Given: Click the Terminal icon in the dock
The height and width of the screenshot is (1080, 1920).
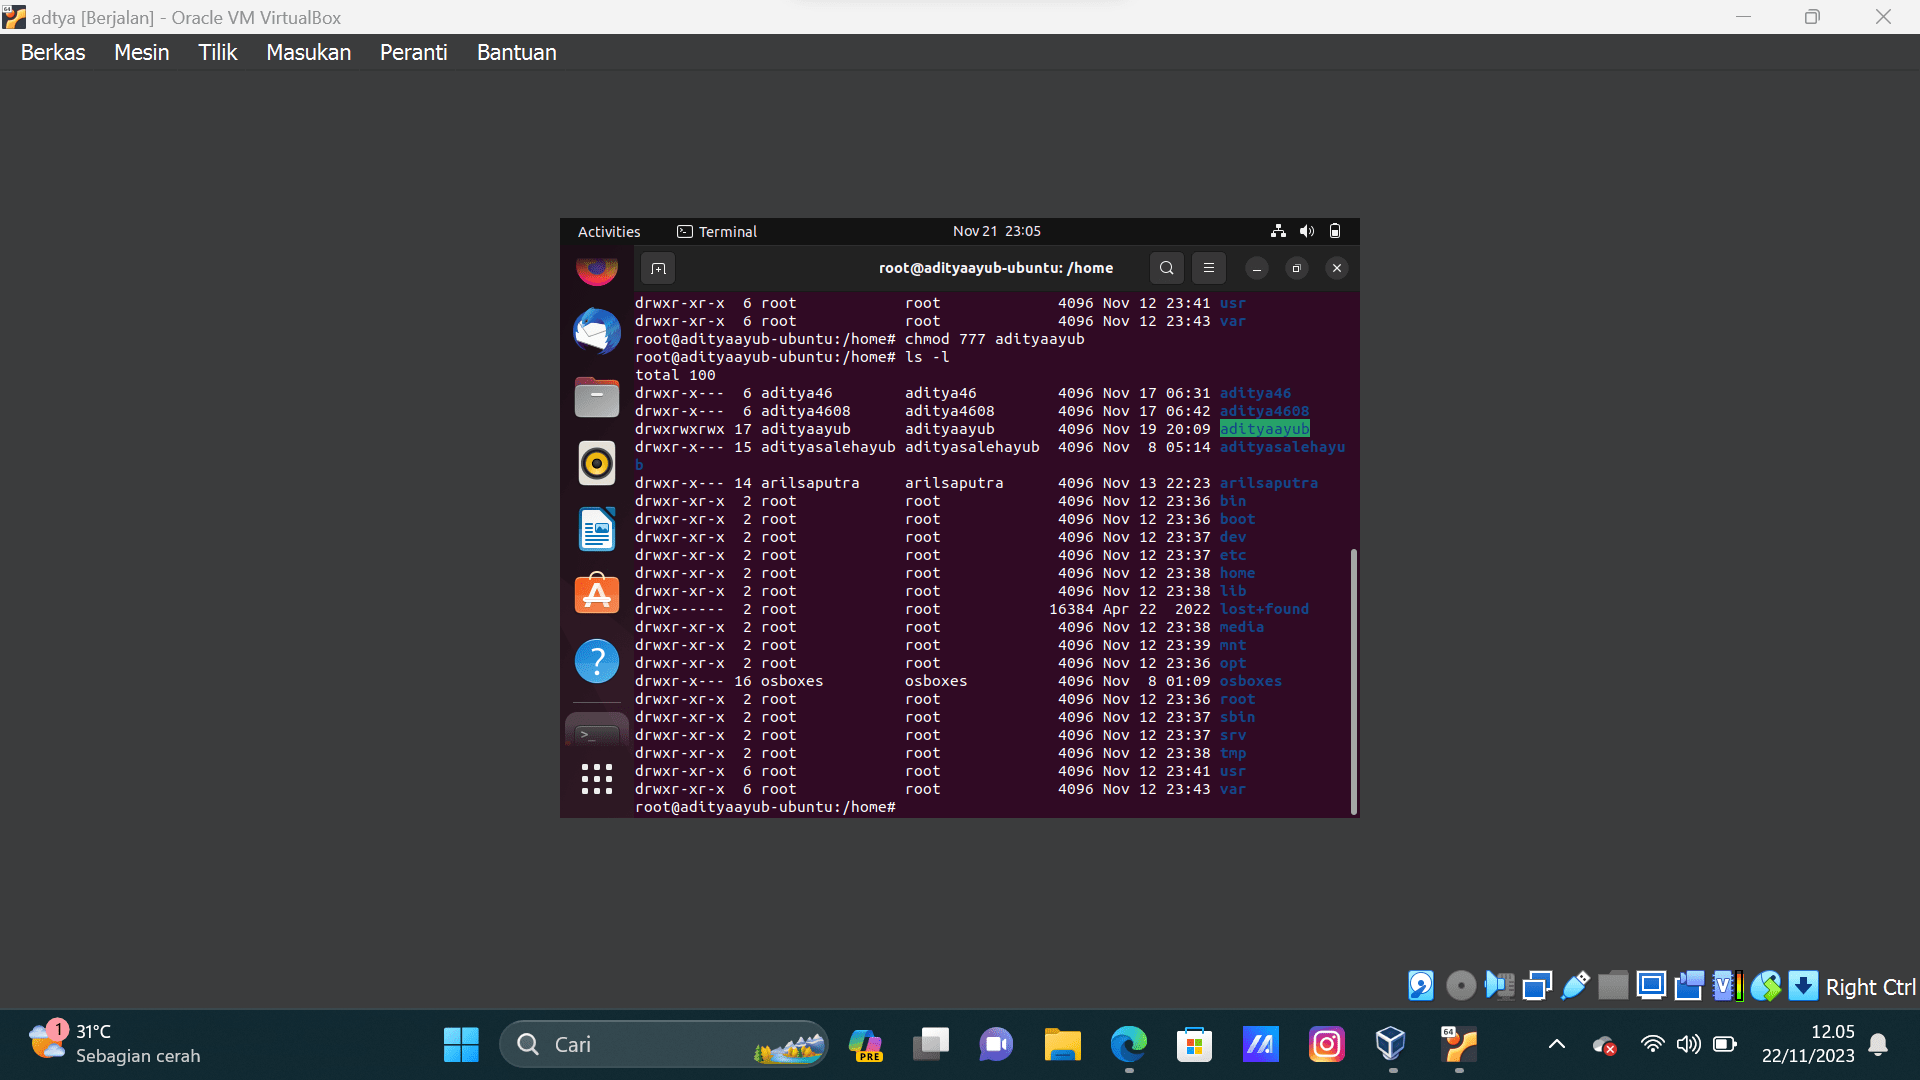Looking at the screenshot, I should [x=597, y=733].
